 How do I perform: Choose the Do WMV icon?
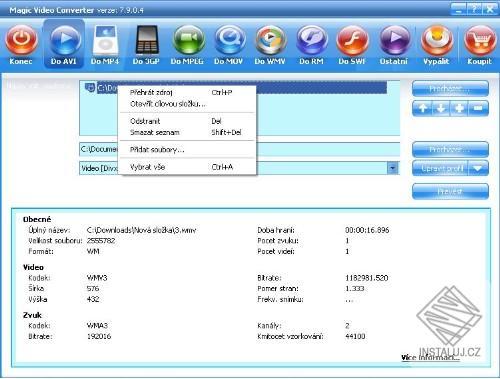[x=270, y=41]
